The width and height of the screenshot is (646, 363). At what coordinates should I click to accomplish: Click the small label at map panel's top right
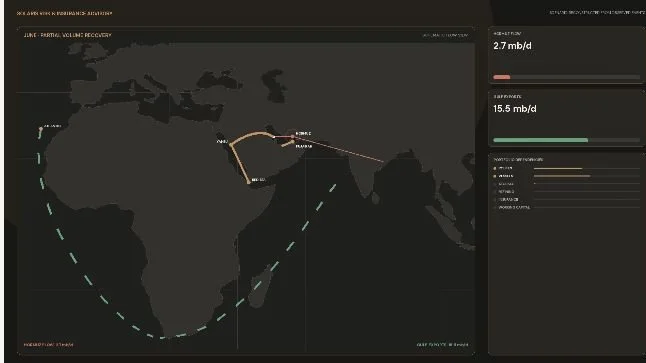[x=445, y=35]
